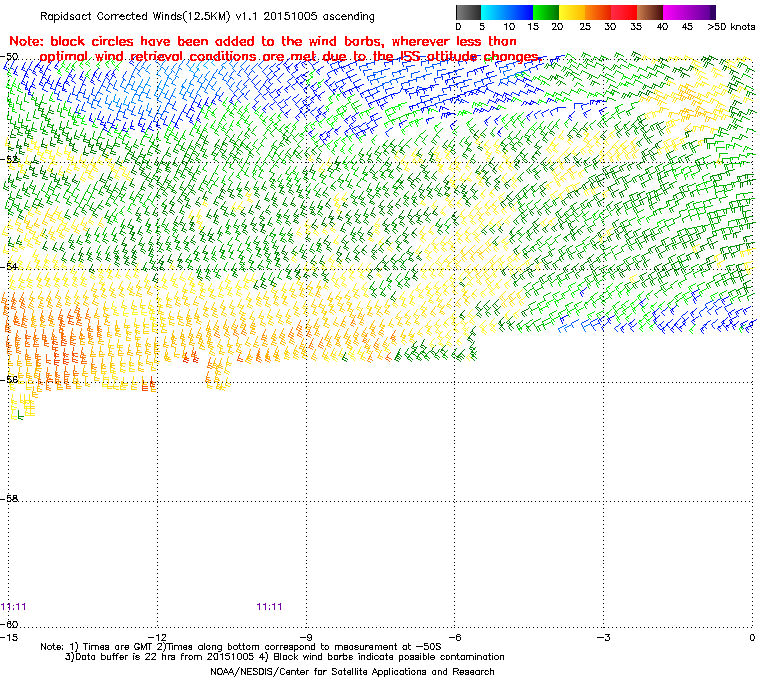Click the '20151005 ascending' date in title

pos(319,16)
